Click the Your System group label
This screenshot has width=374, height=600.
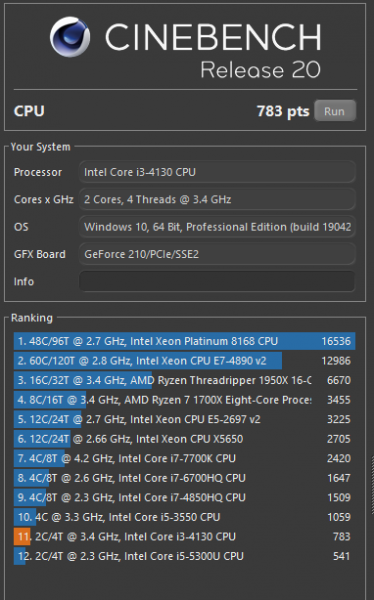point(41,147)
